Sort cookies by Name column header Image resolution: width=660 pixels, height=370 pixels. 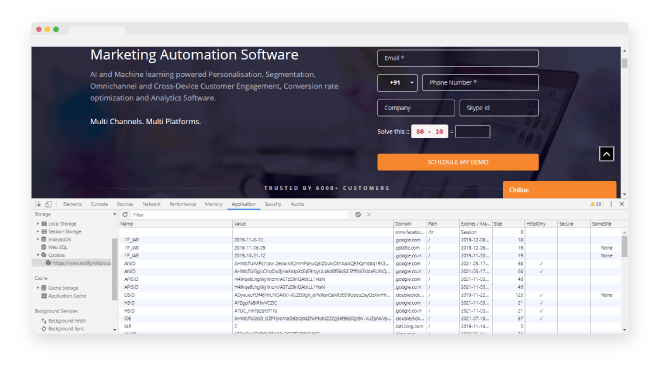point(175,224)
